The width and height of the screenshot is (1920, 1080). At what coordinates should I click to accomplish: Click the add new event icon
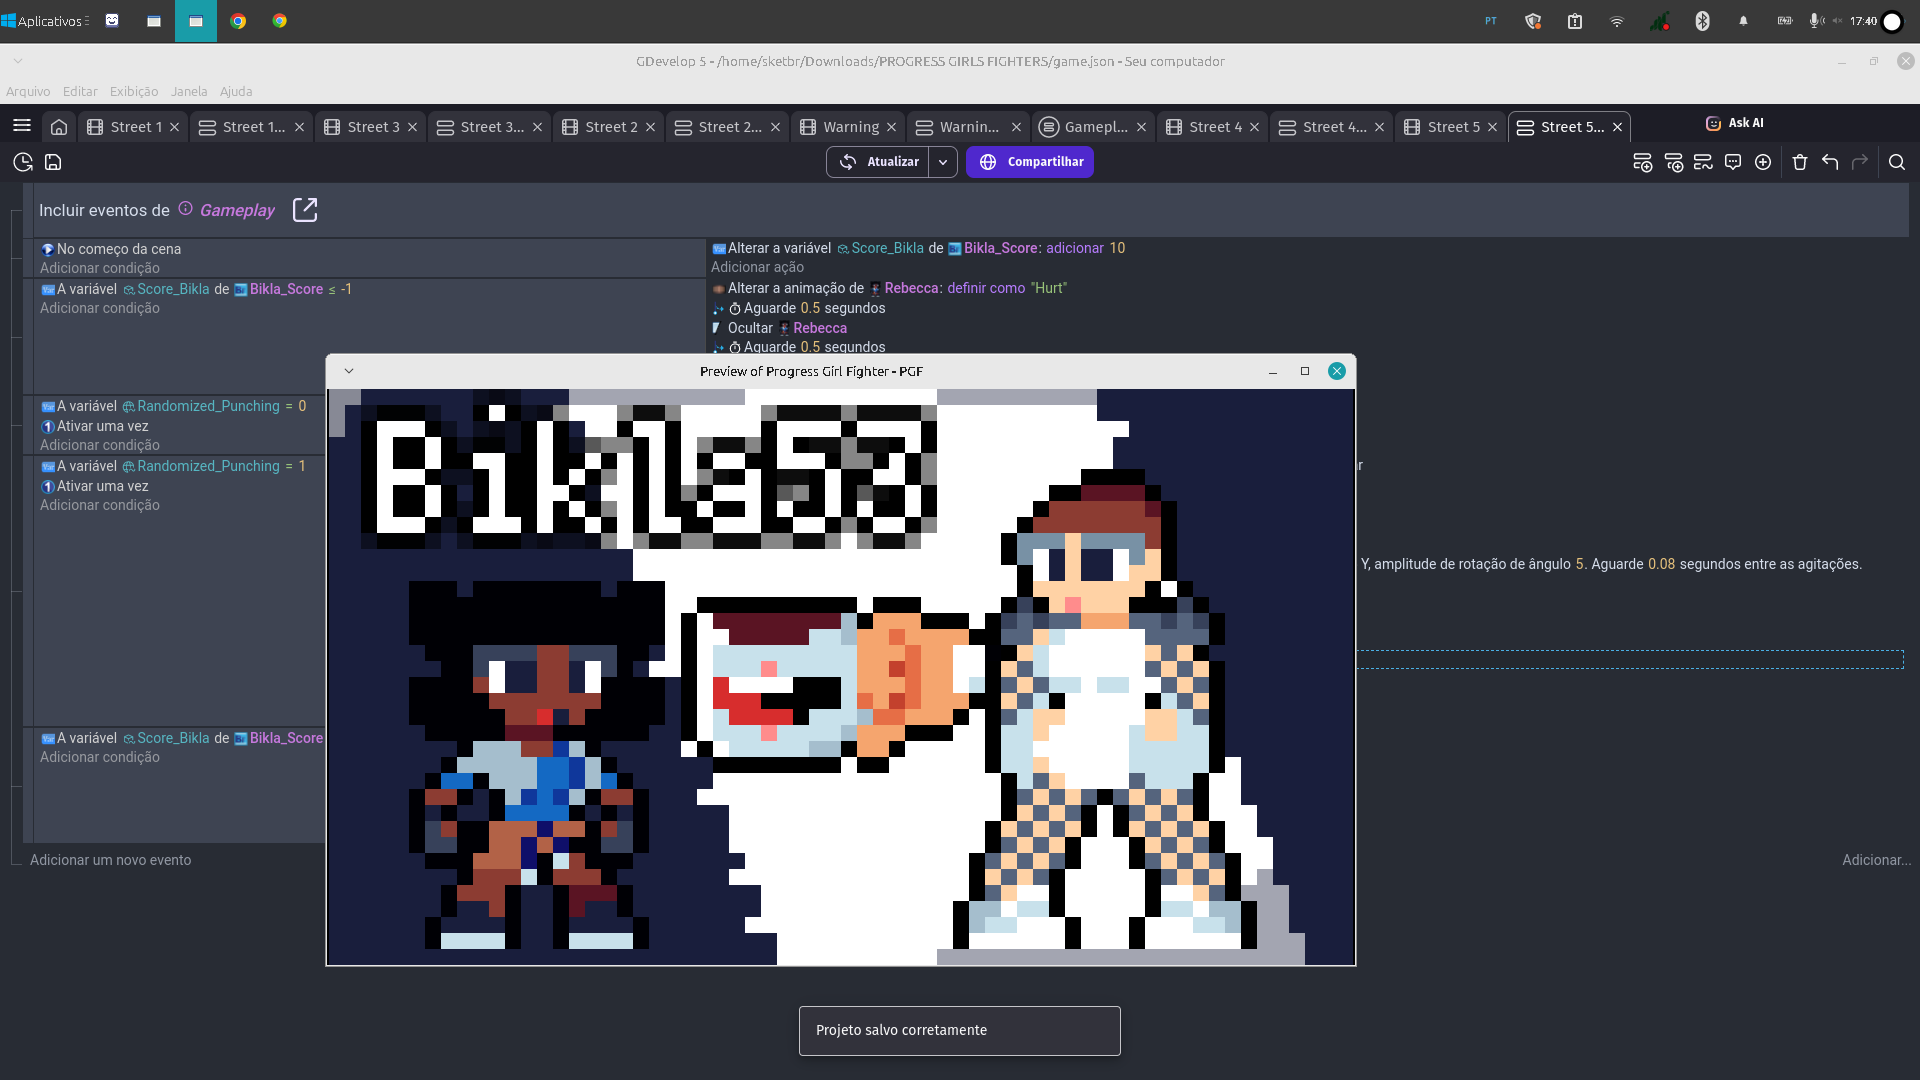point(1642,162)
